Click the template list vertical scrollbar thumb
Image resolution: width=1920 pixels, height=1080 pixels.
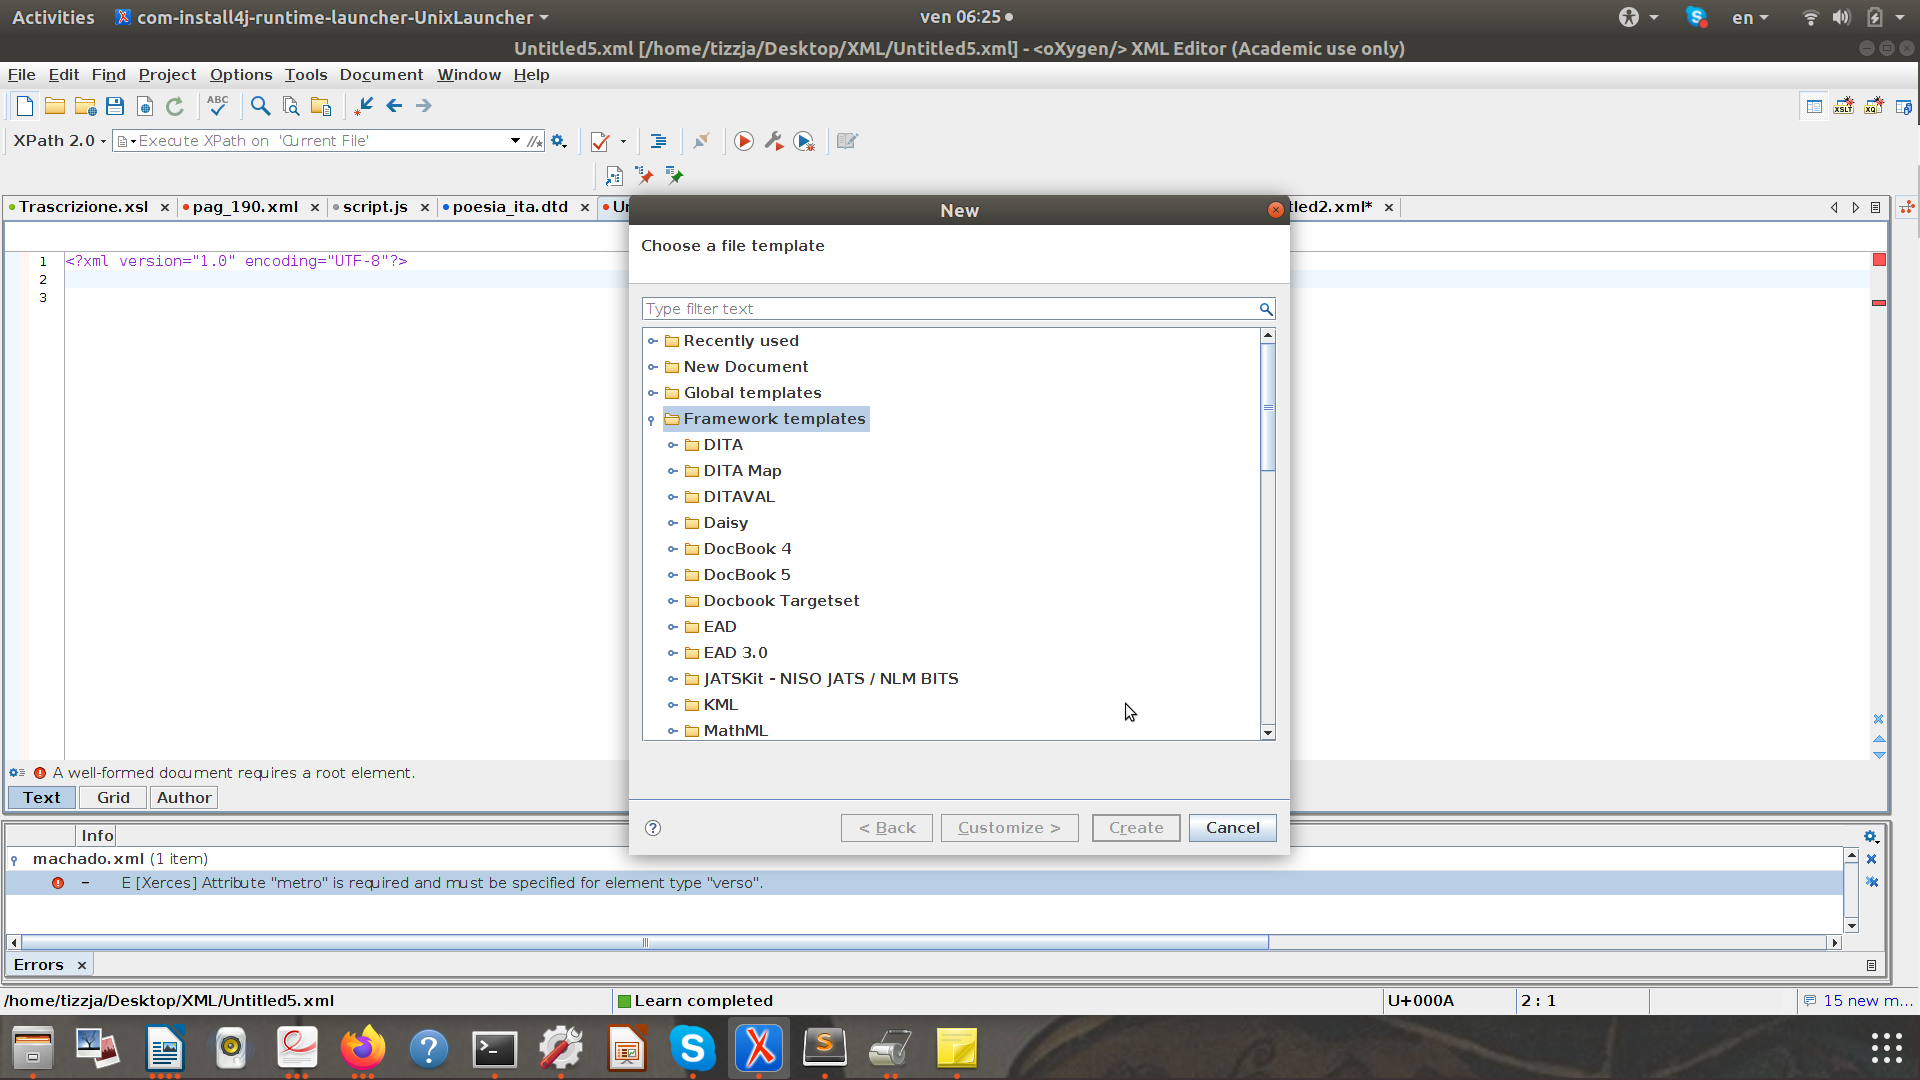[1268, 407]
